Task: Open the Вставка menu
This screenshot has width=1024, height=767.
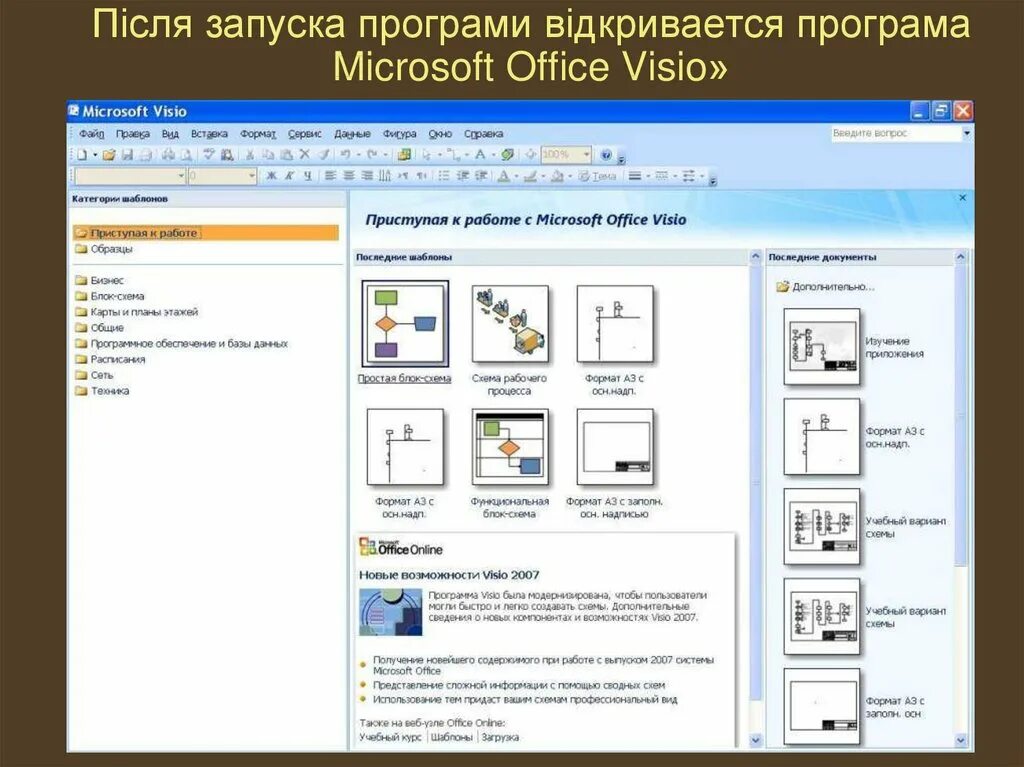Action: tap(209, 133)
